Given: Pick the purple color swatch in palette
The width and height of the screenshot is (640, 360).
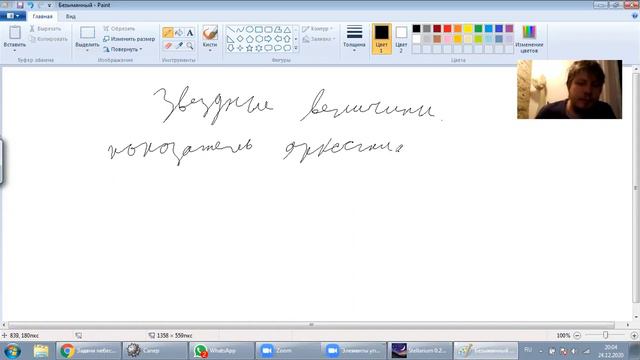Looking at the screenshot, I should tap(509, 28).
